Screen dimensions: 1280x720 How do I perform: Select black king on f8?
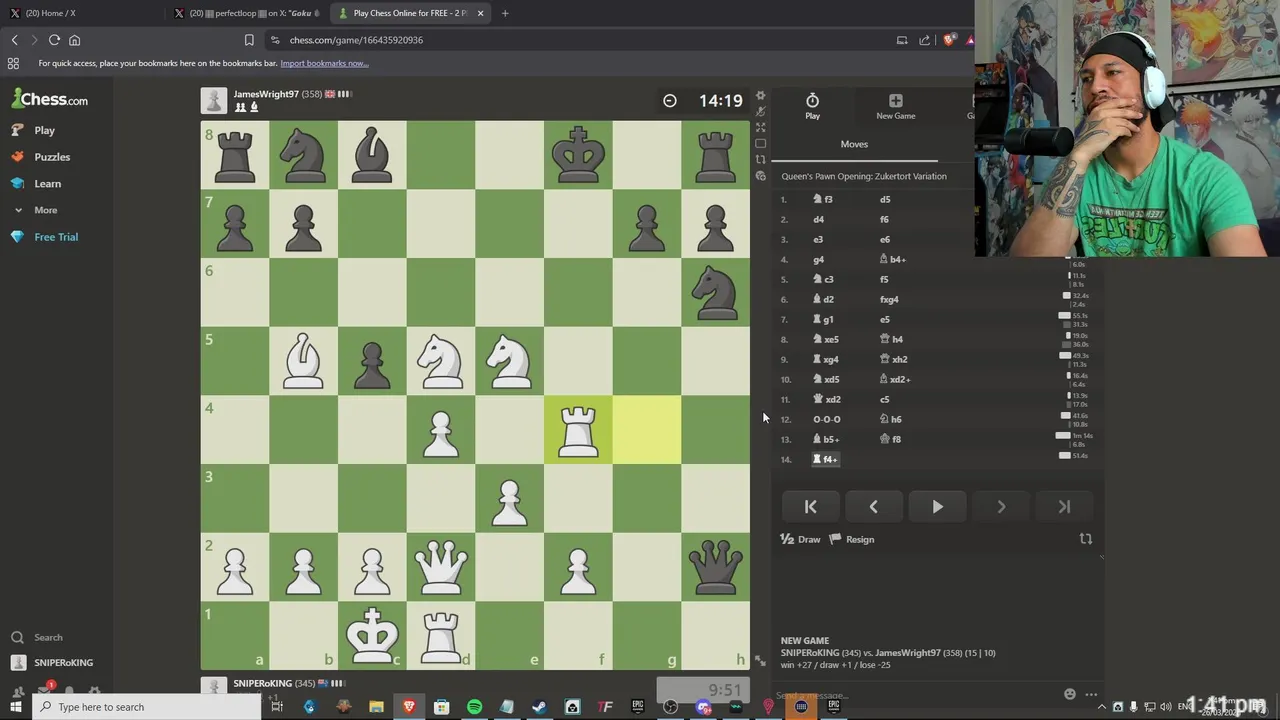(578, 156)
